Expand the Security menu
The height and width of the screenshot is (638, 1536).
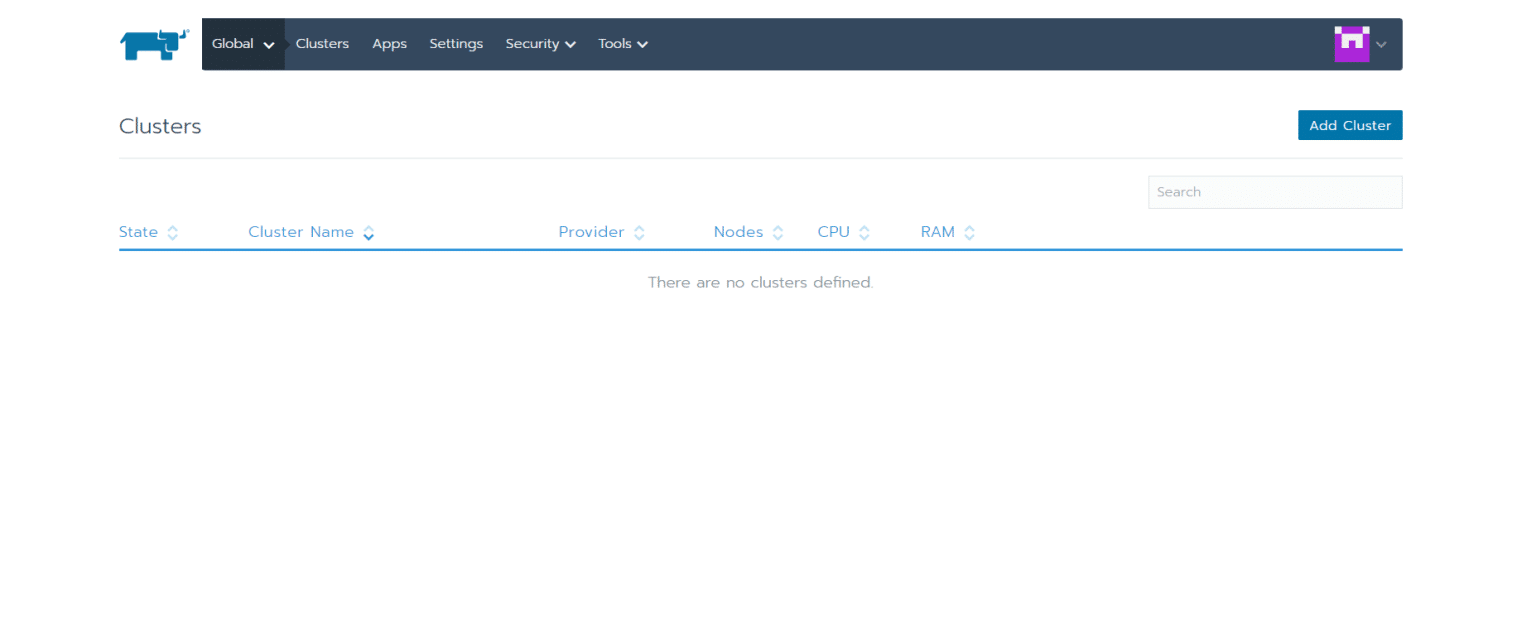pyautogui.click(x=540, y=44)
